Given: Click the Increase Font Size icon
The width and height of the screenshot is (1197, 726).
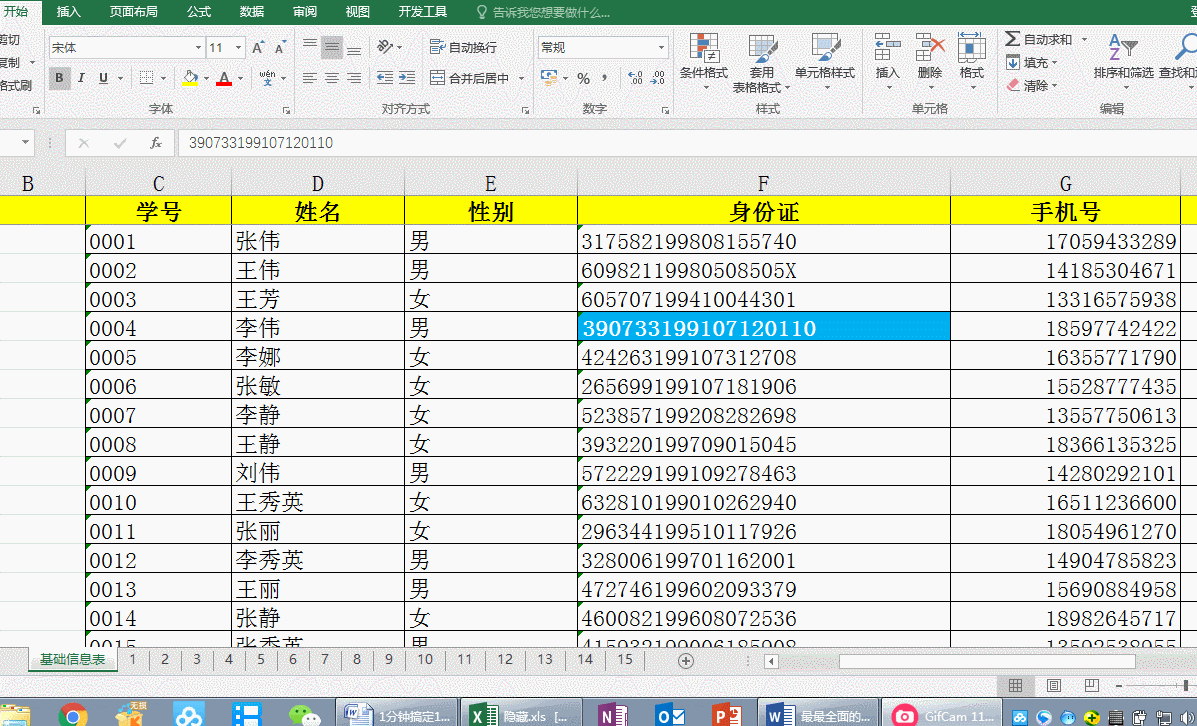Looking at the screenshot, I should 258,48.
